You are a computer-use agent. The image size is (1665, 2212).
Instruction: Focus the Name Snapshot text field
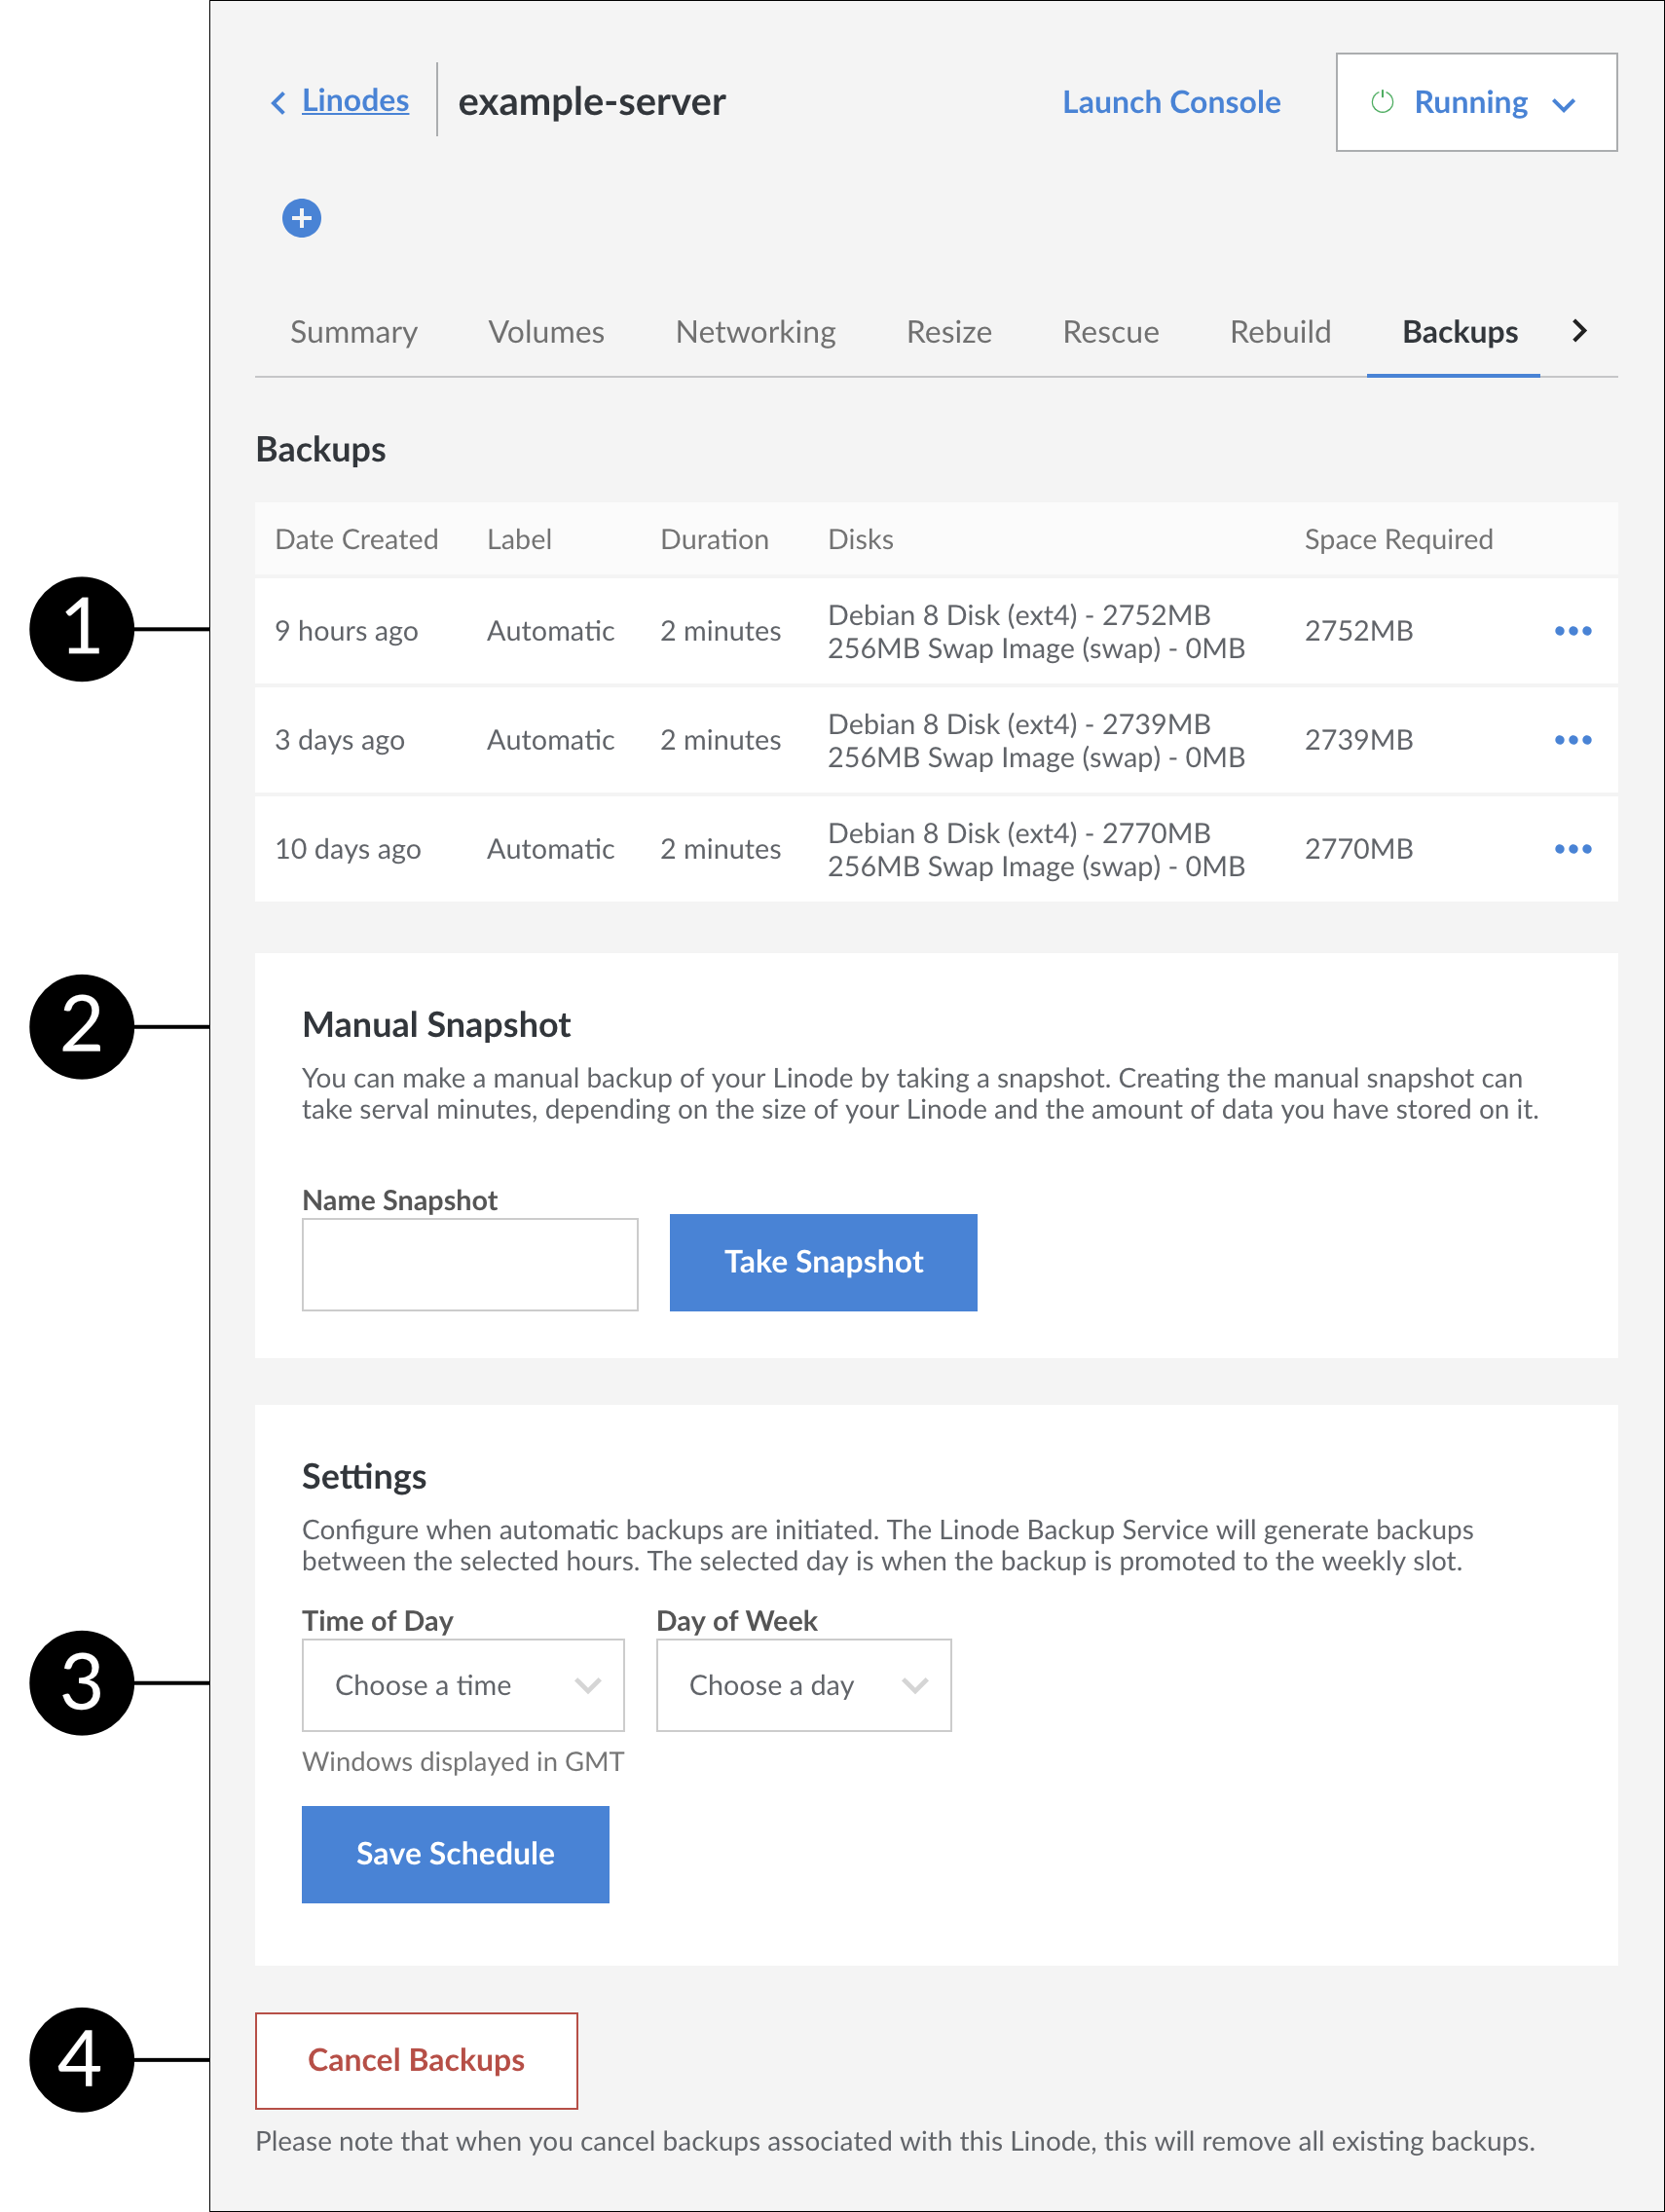pos(470,1264)
